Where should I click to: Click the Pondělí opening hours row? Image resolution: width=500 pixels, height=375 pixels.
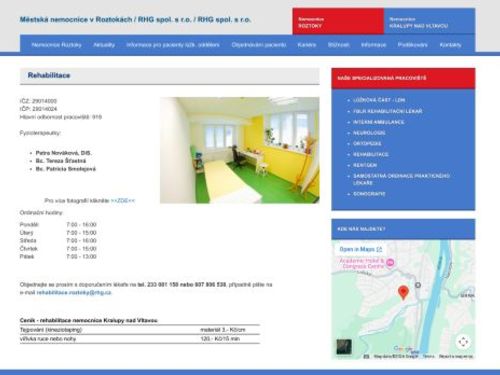(x=58, y=225)
